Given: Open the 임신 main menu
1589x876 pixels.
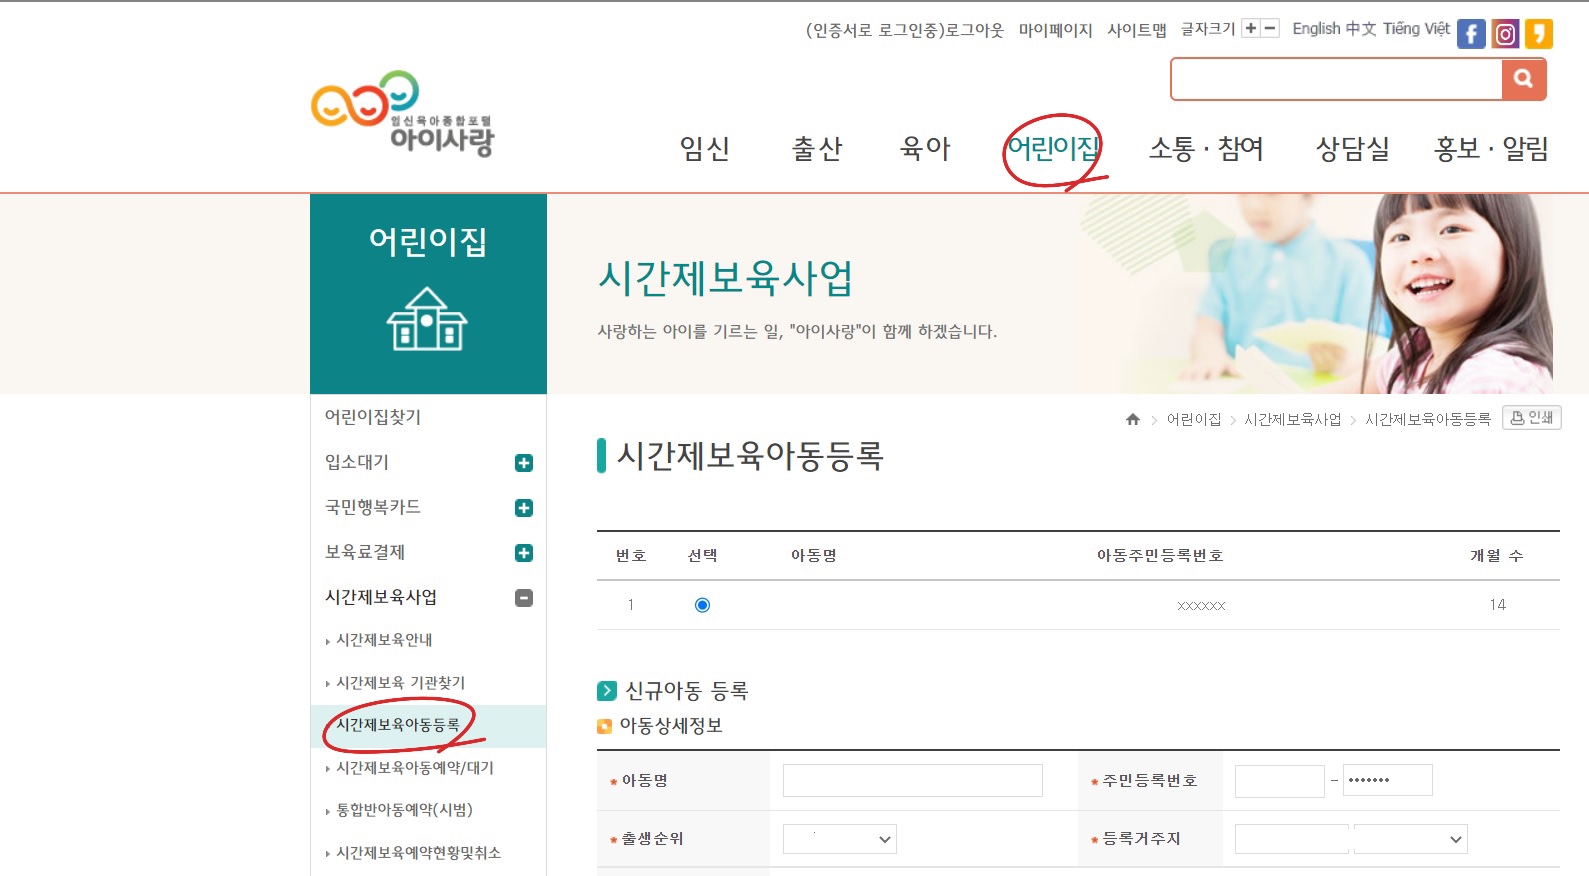Looking at the screenshot, I should coord(705,149).
